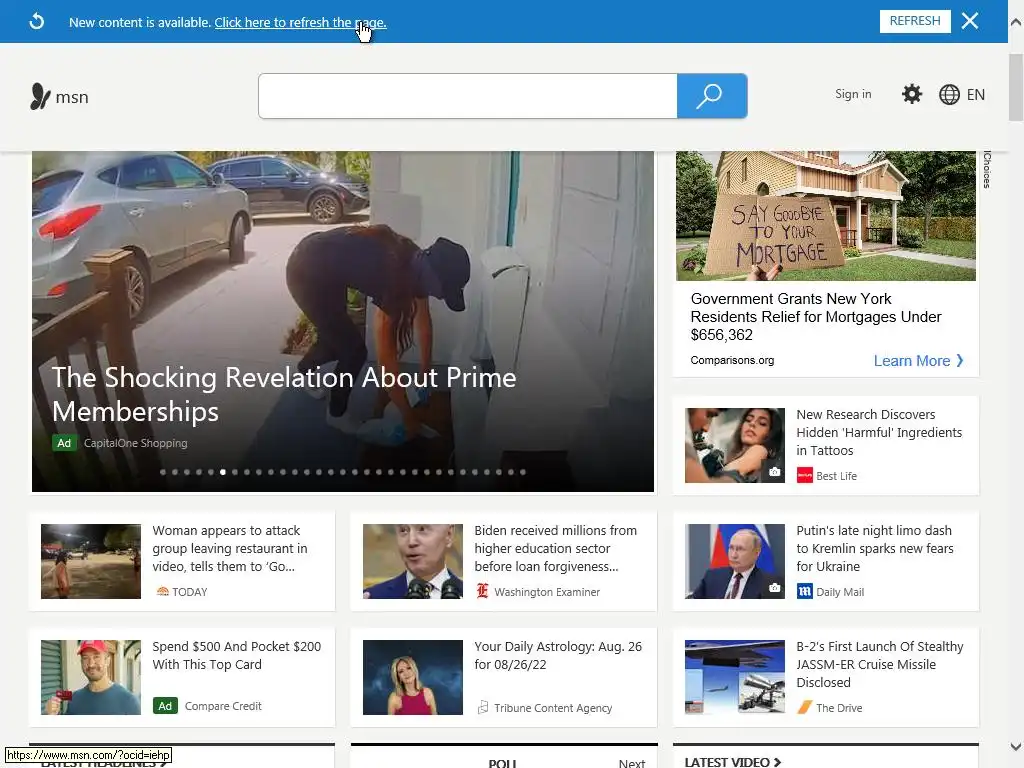Image resolution: width=1024 pixels, height=768 pixels.
Task: Expand the LATEST VIDEO section heading
Action: 733,761
